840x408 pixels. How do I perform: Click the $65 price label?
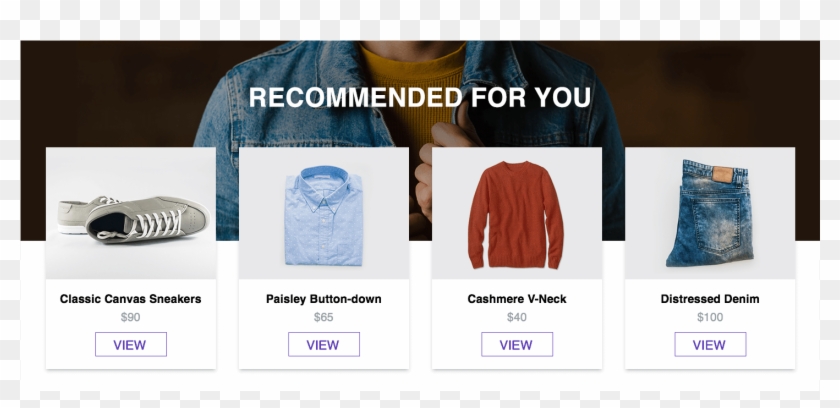pos(324,317)
